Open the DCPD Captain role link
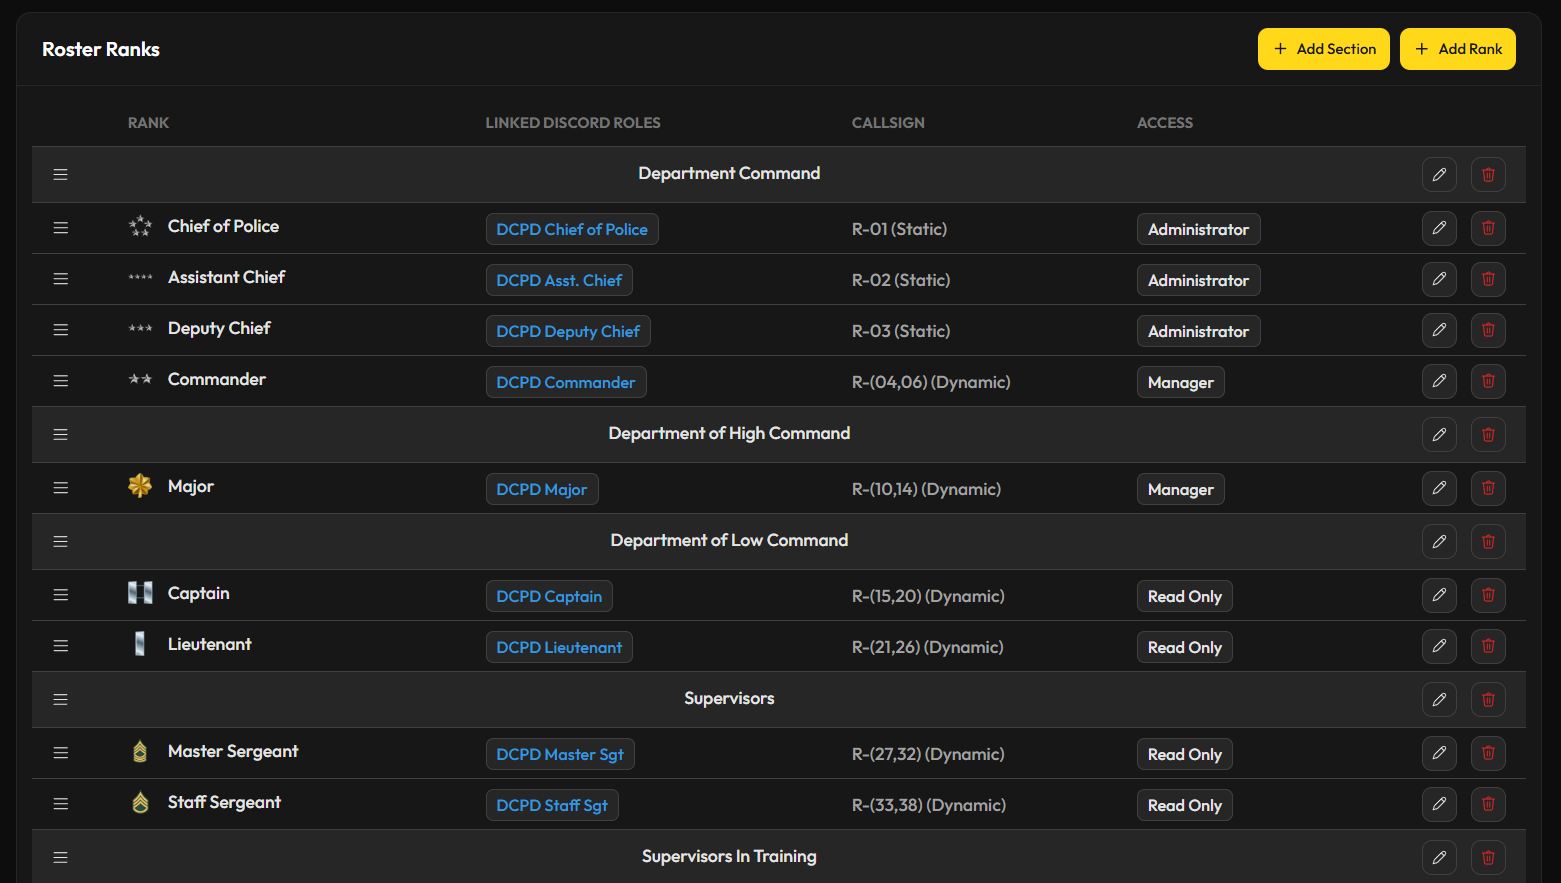1561x883 pixels. click(549, 596)
